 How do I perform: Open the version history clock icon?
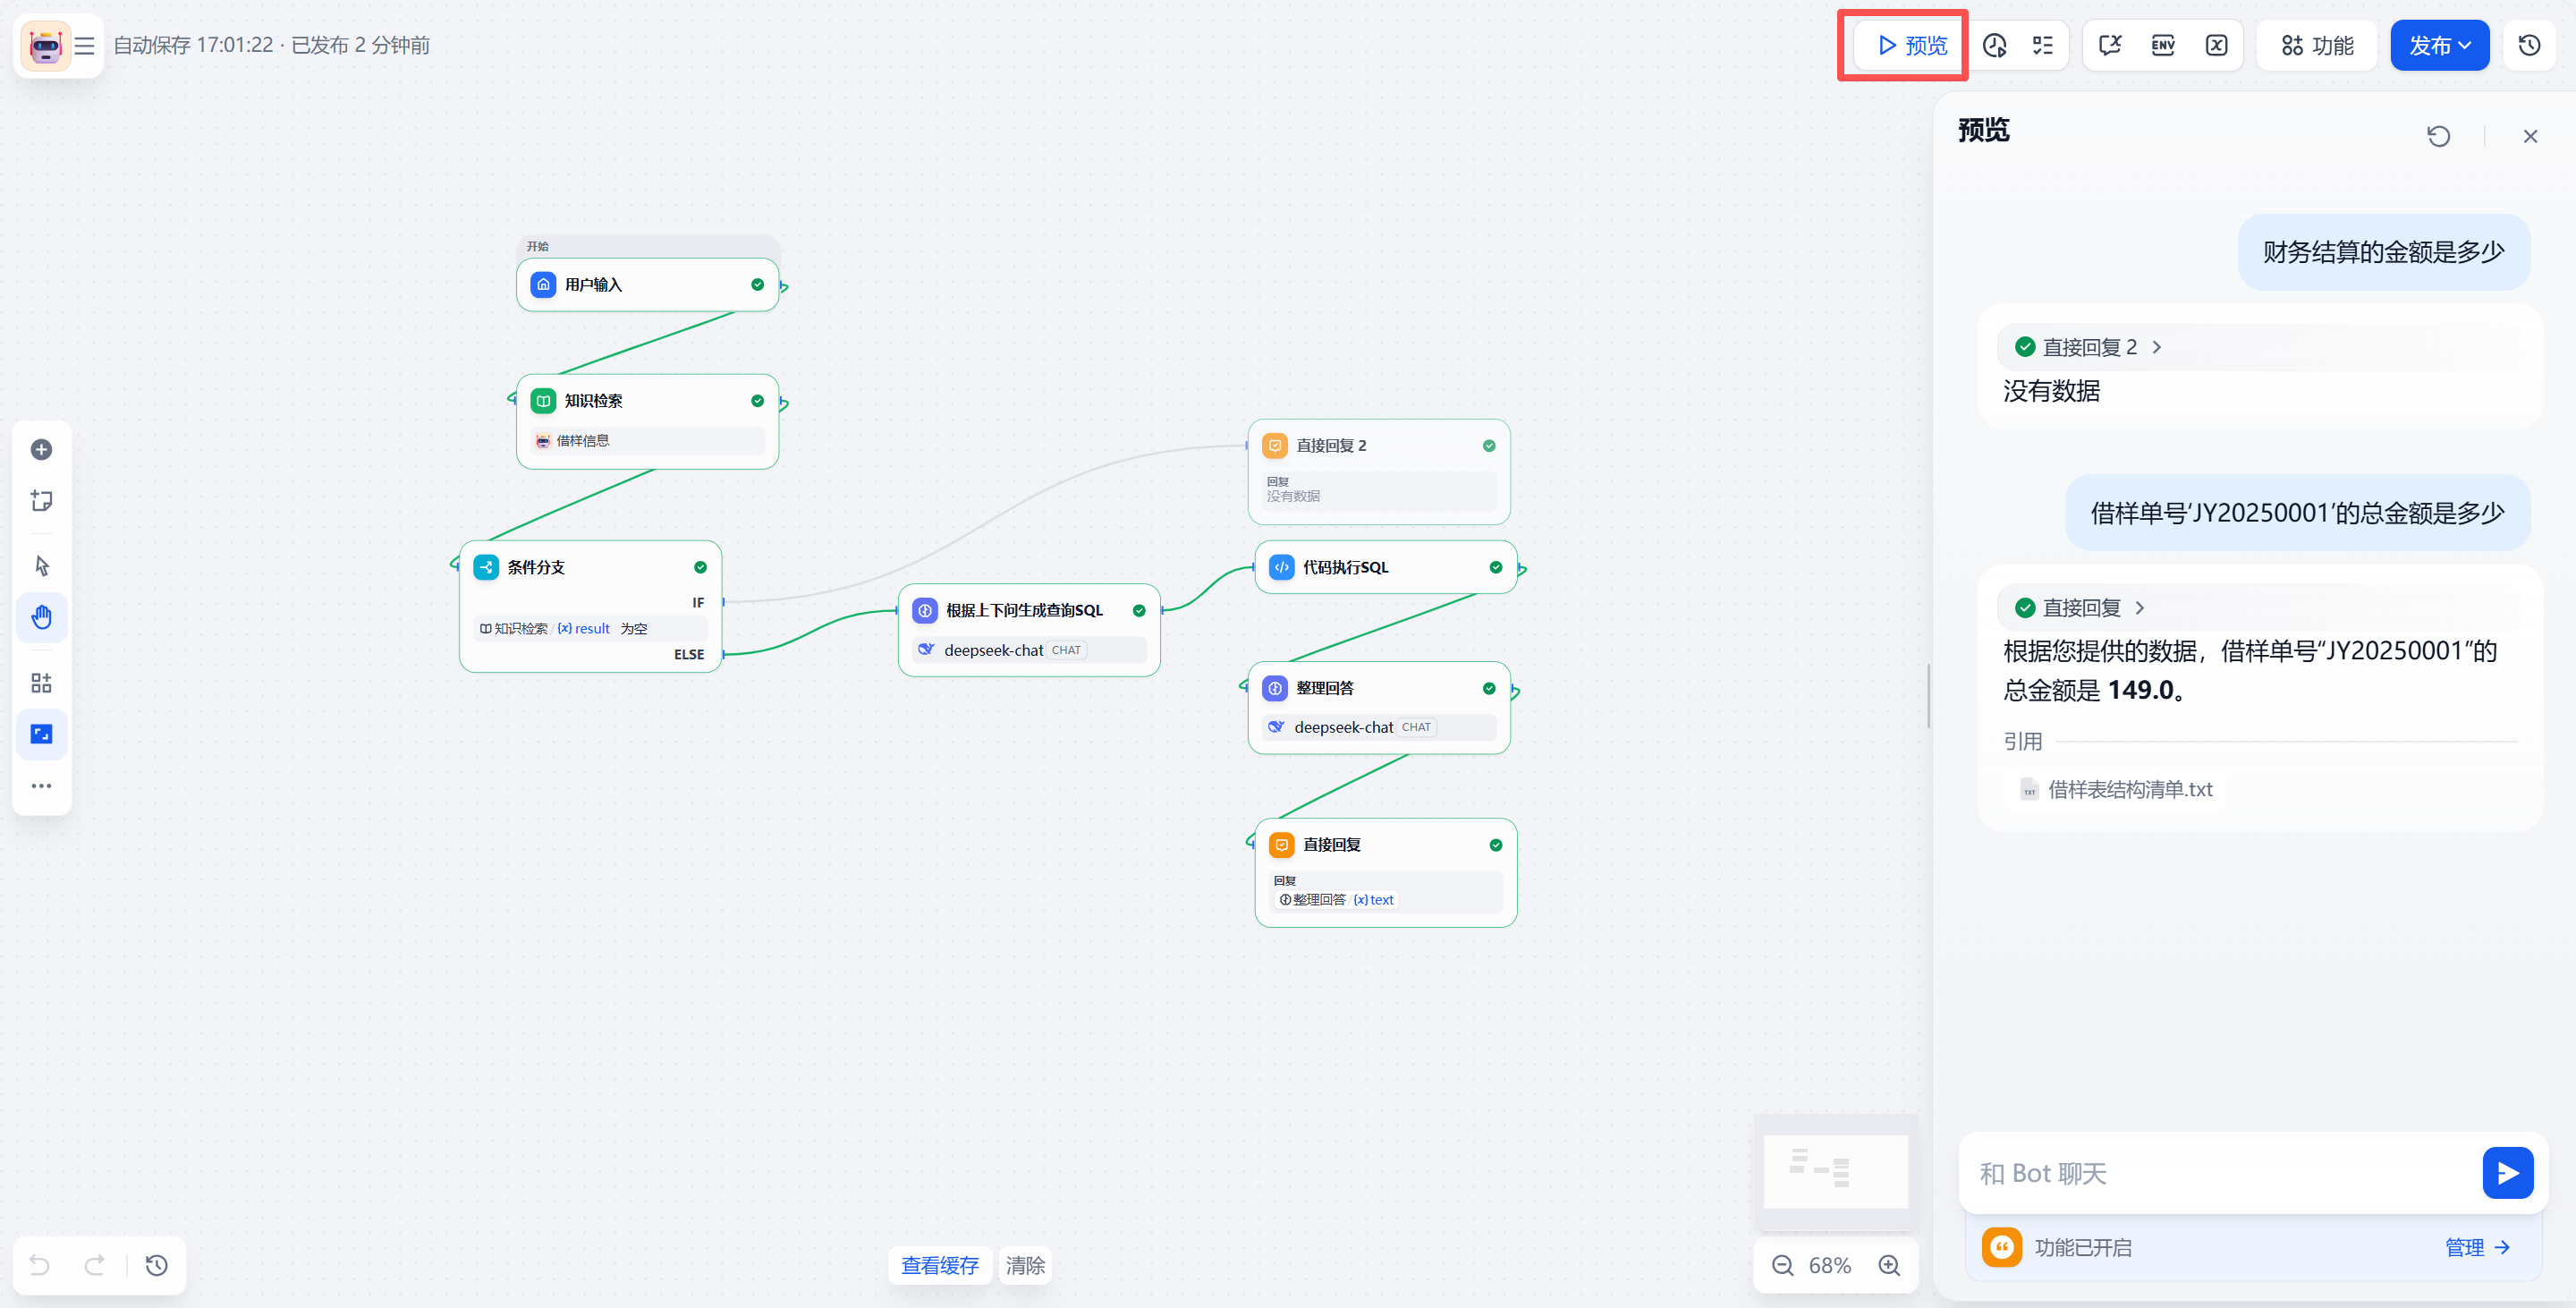tap(2529, 45)
